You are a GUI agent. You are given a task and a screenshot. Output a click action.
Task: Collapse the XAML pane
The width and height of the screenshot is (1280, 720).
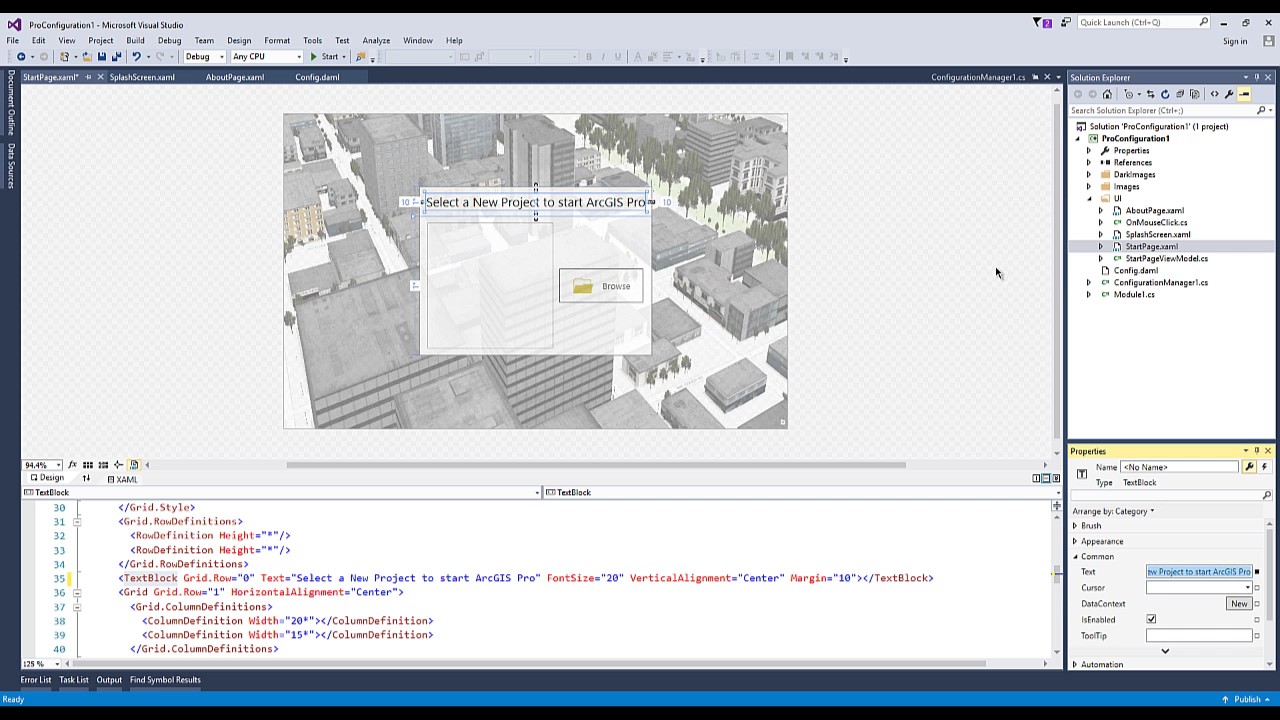coord(1056,478)
